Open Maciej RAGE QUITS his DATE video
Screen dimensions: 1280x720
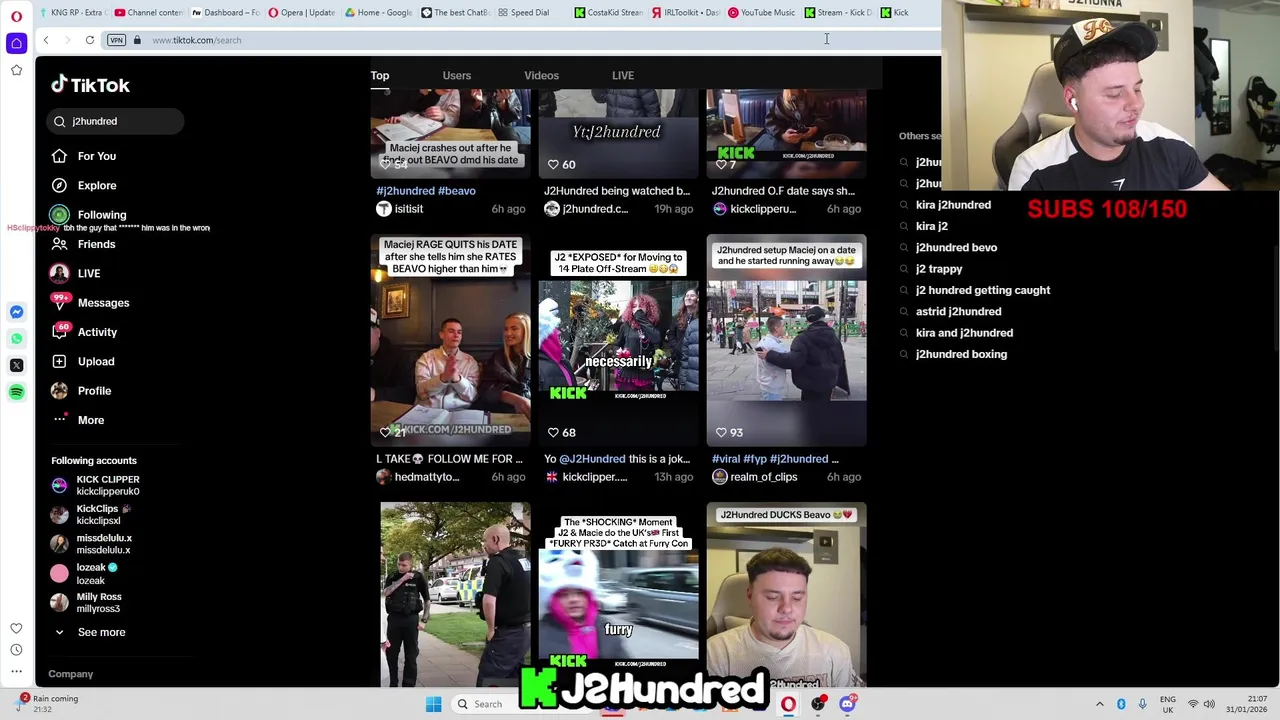click(x=450, y=340)
